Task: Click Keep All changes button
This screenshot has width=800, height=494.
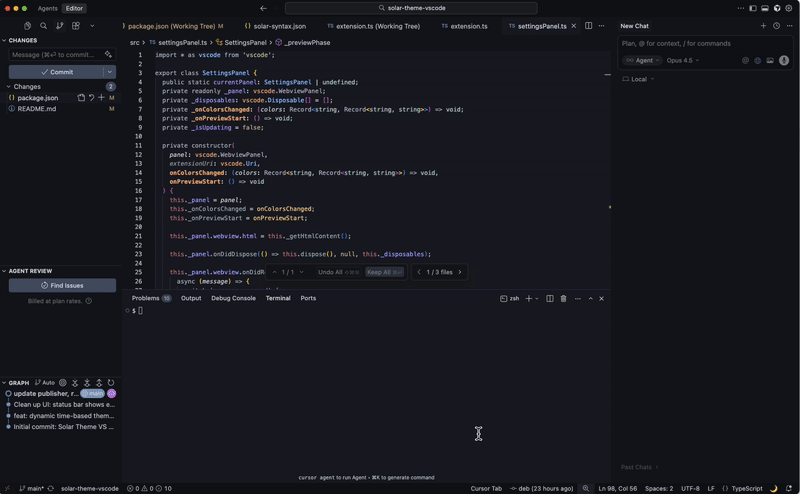Action: (x=385, y=272)
